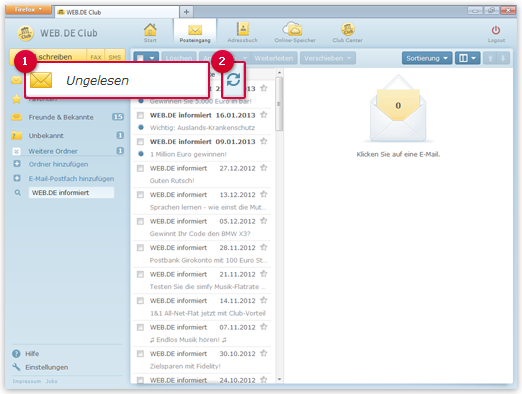Open the layout view dropdown

click(467, 58)
